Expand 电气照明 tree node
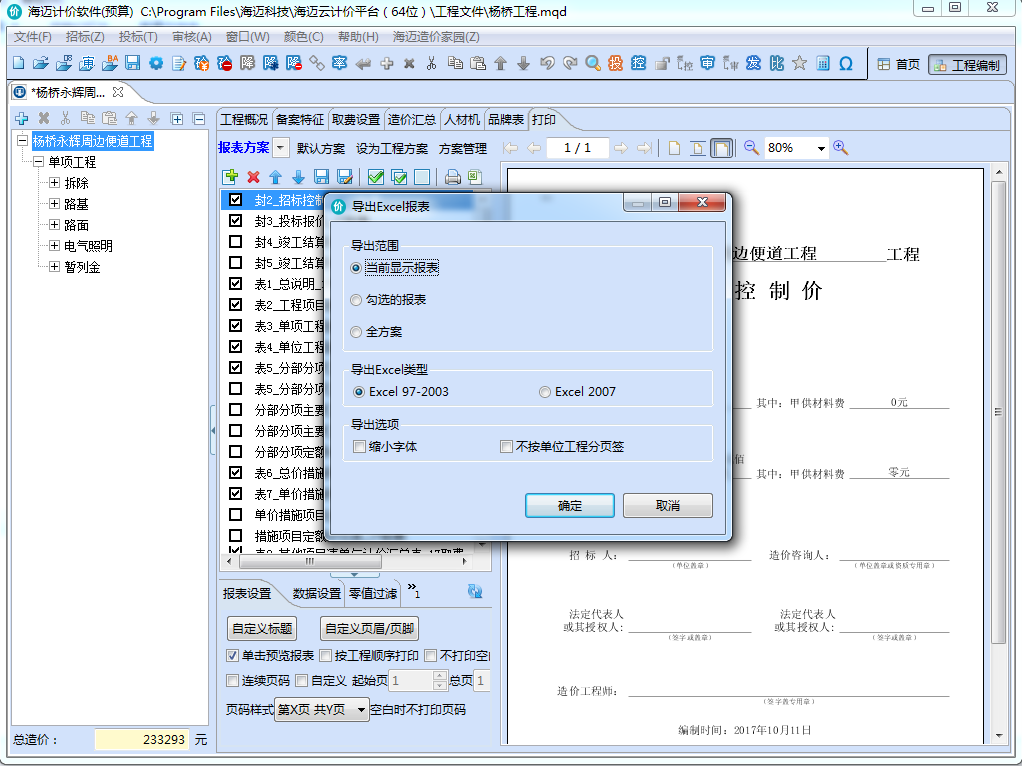 [x=55, y=246]
